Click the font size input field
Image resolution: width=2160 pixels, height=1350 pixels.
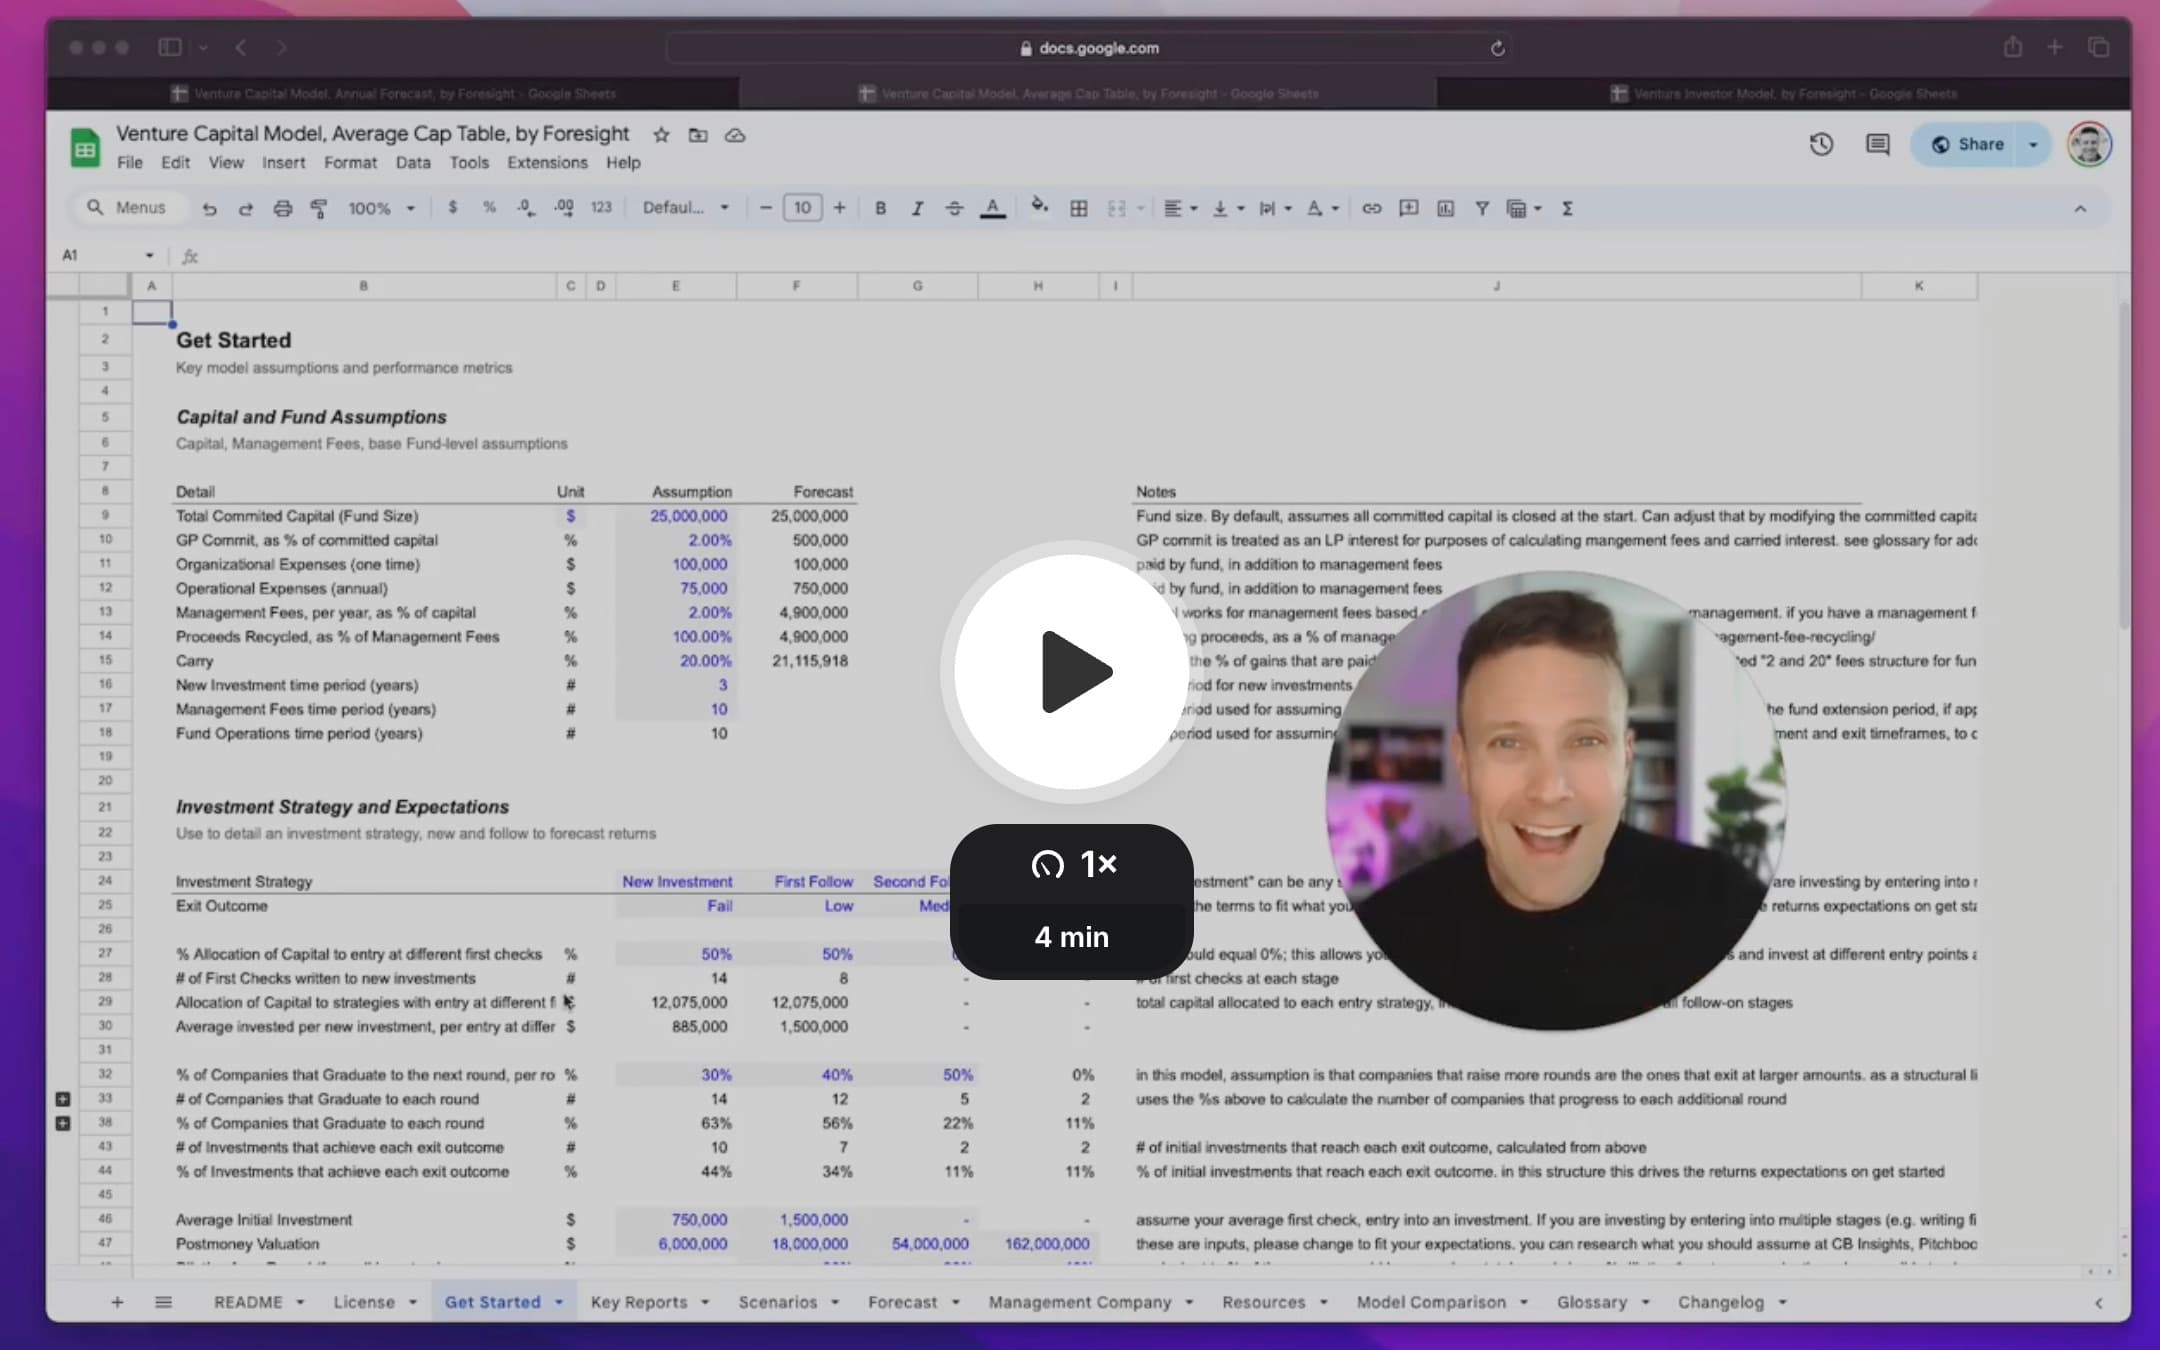coord(802,208)
